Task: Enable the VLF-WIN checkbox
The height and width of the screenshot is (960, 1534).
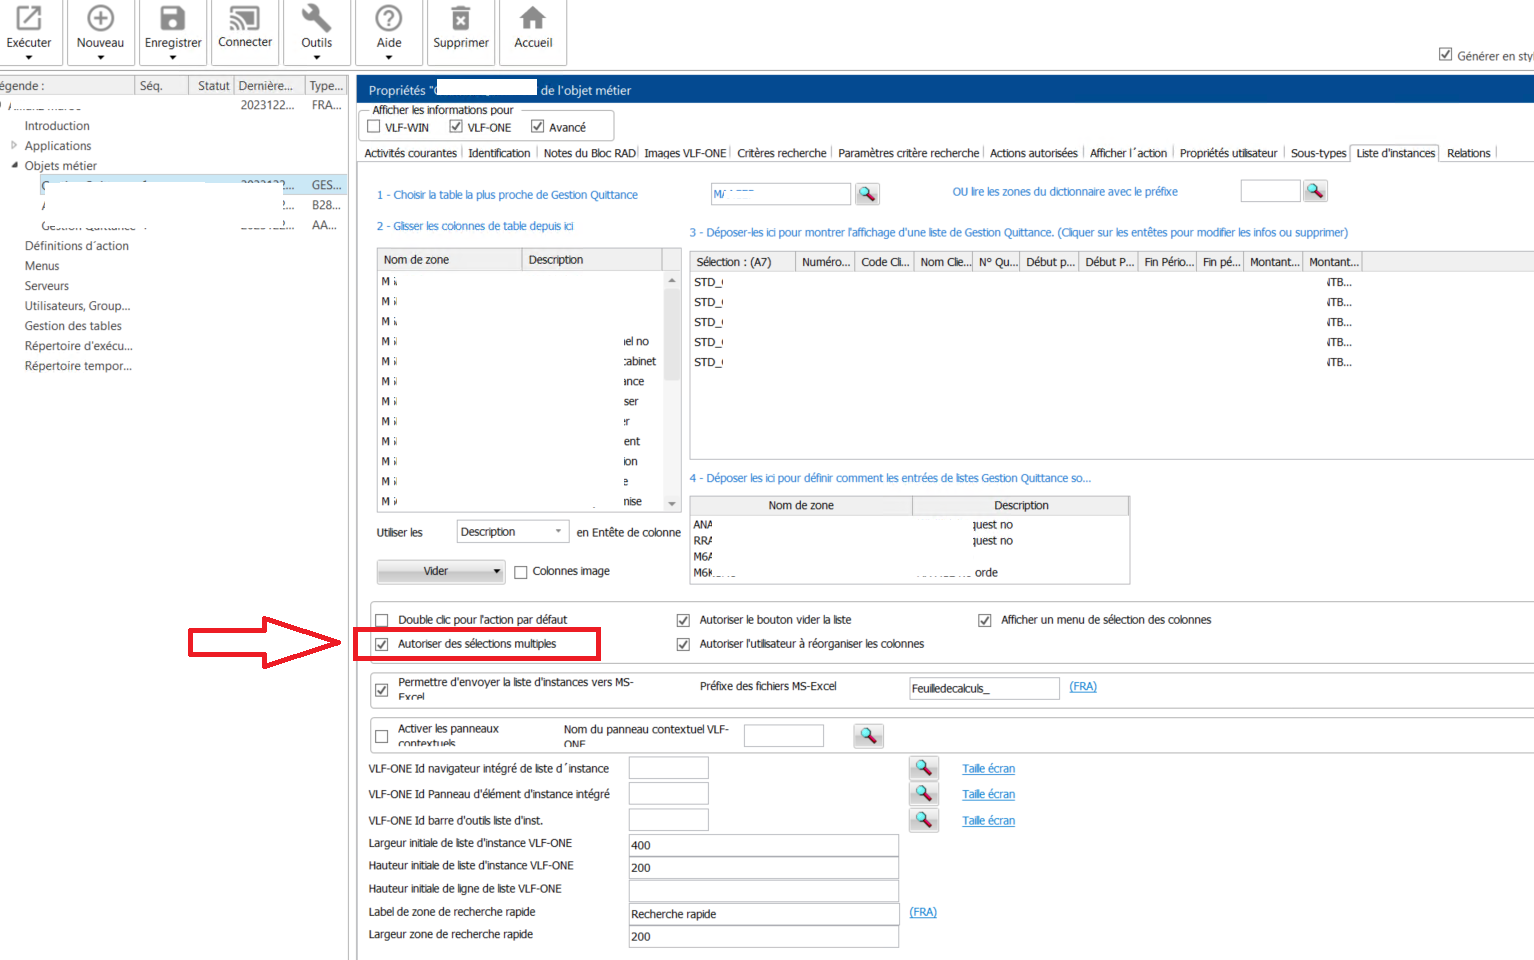Action: point(374,127)
